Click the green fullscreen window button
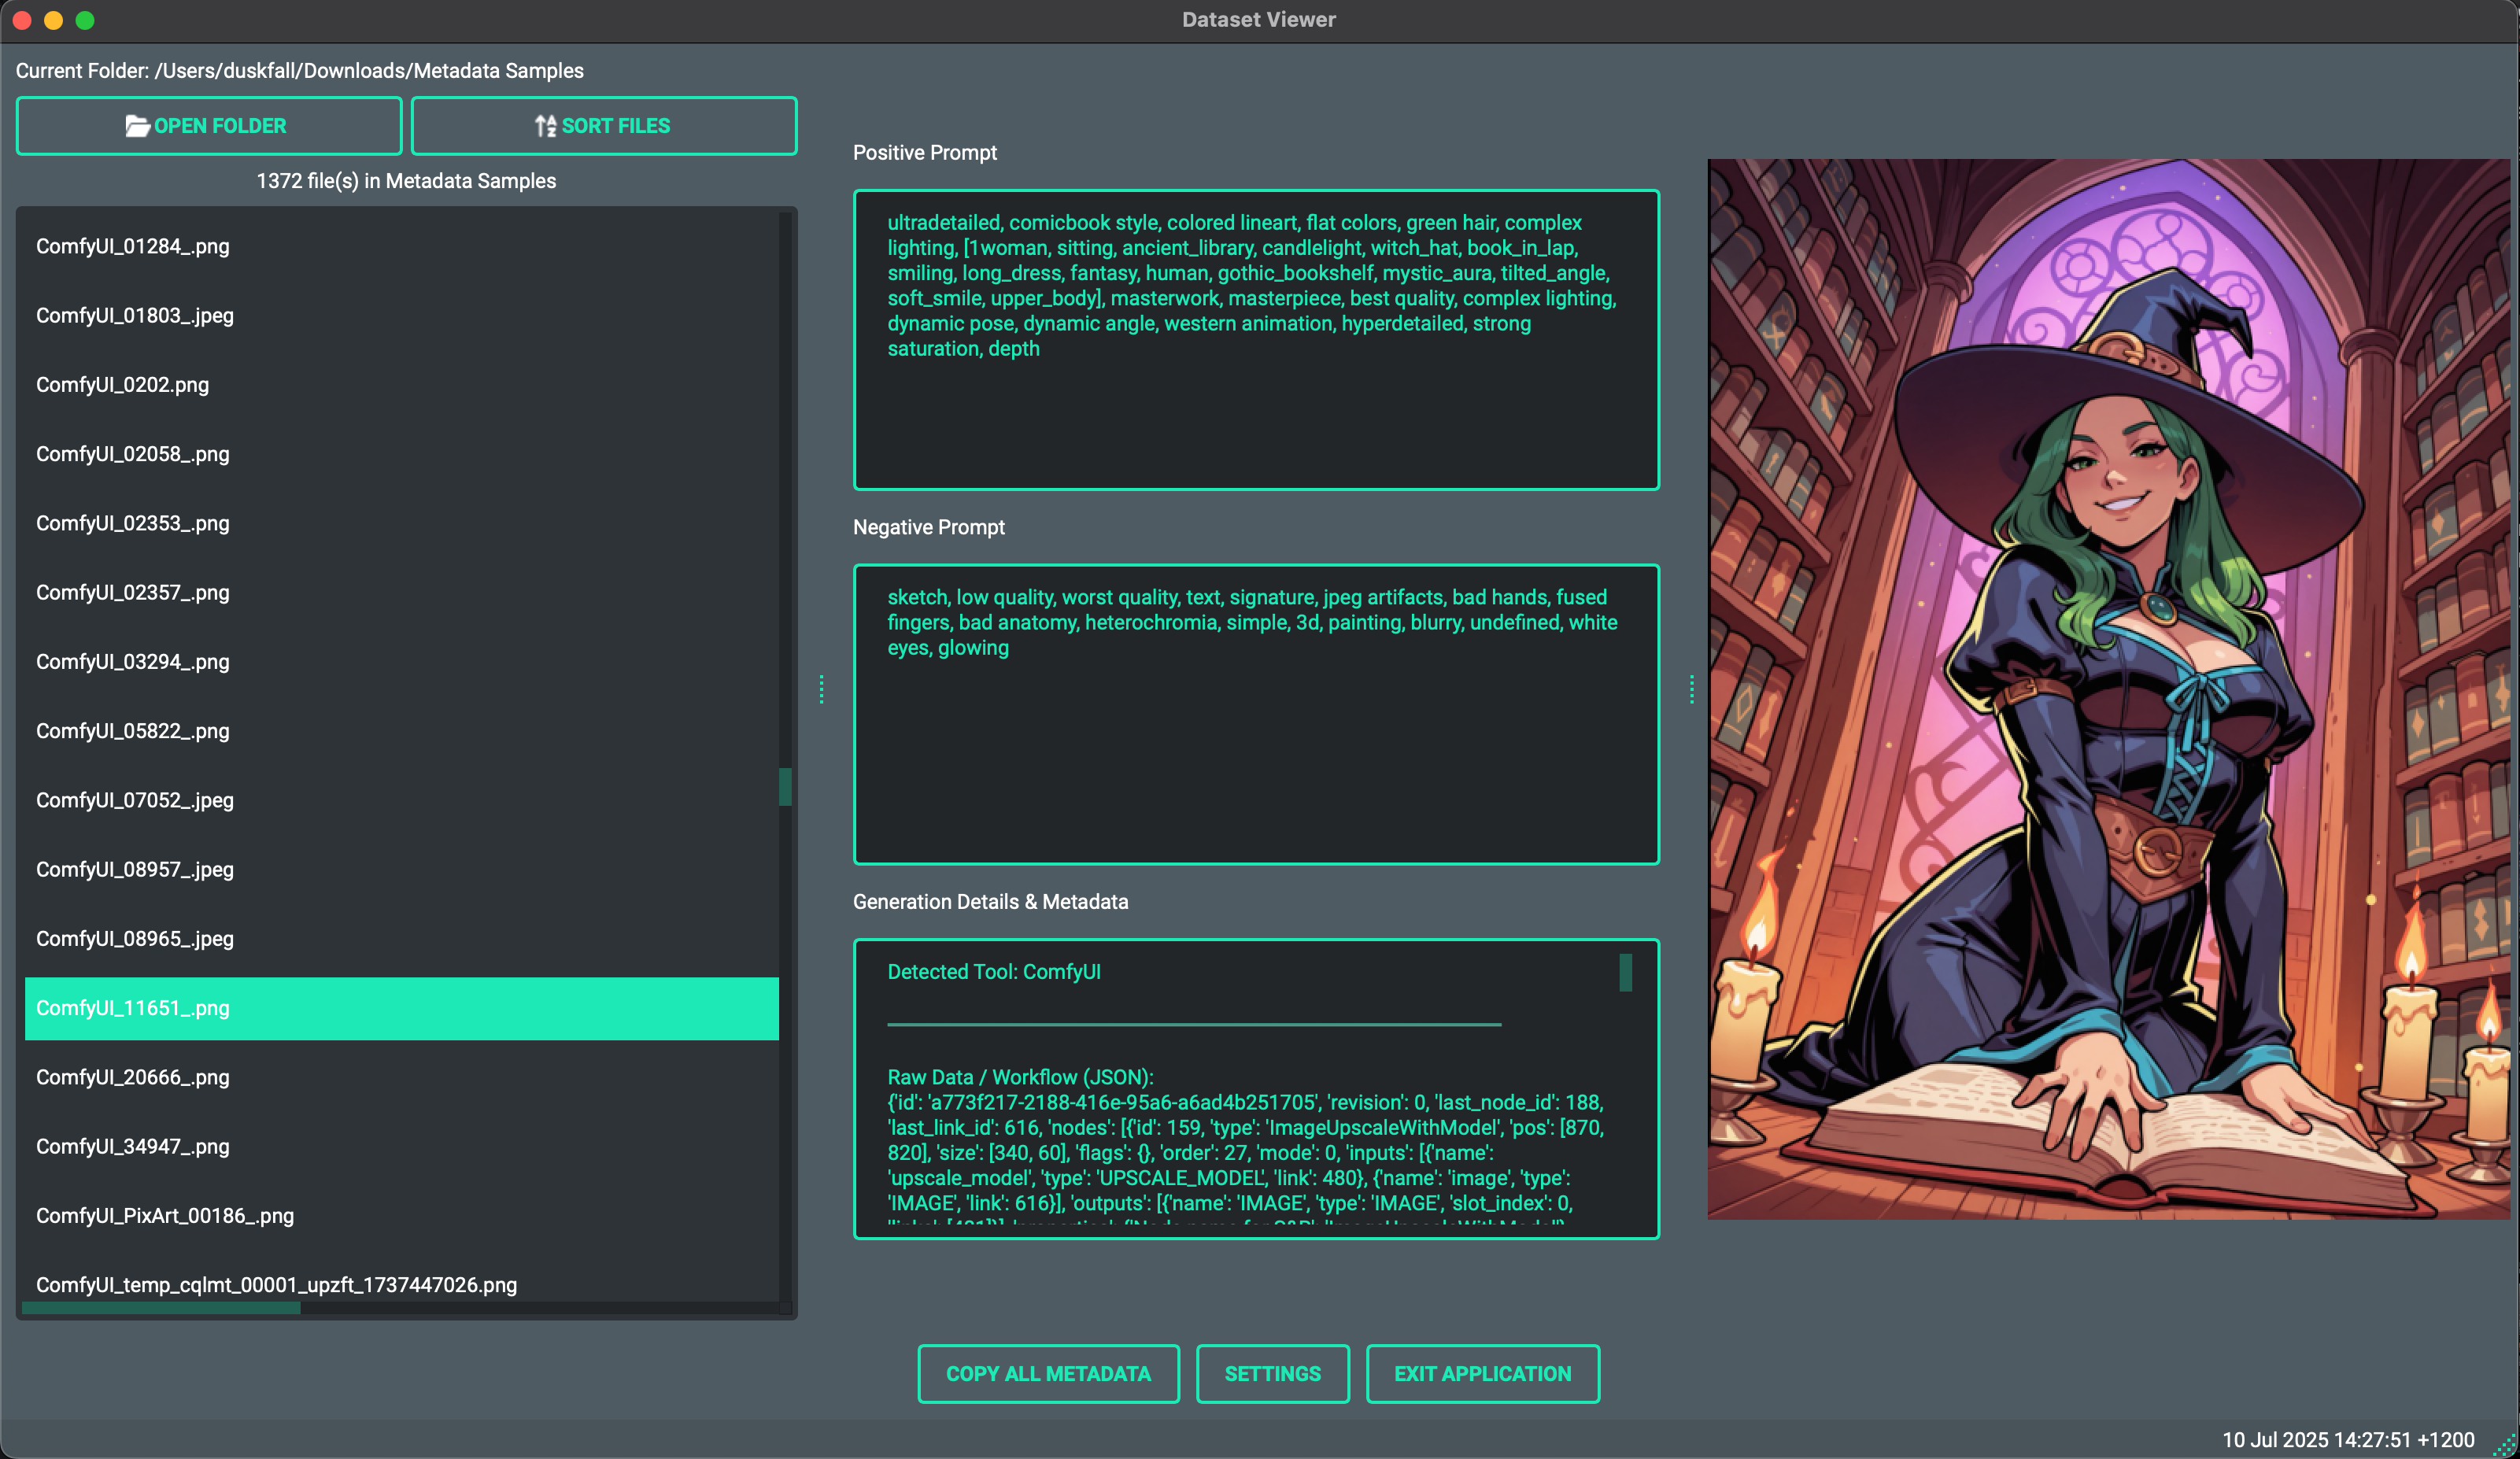This screenshot has width=2520, height=1459. pos(85,20)
